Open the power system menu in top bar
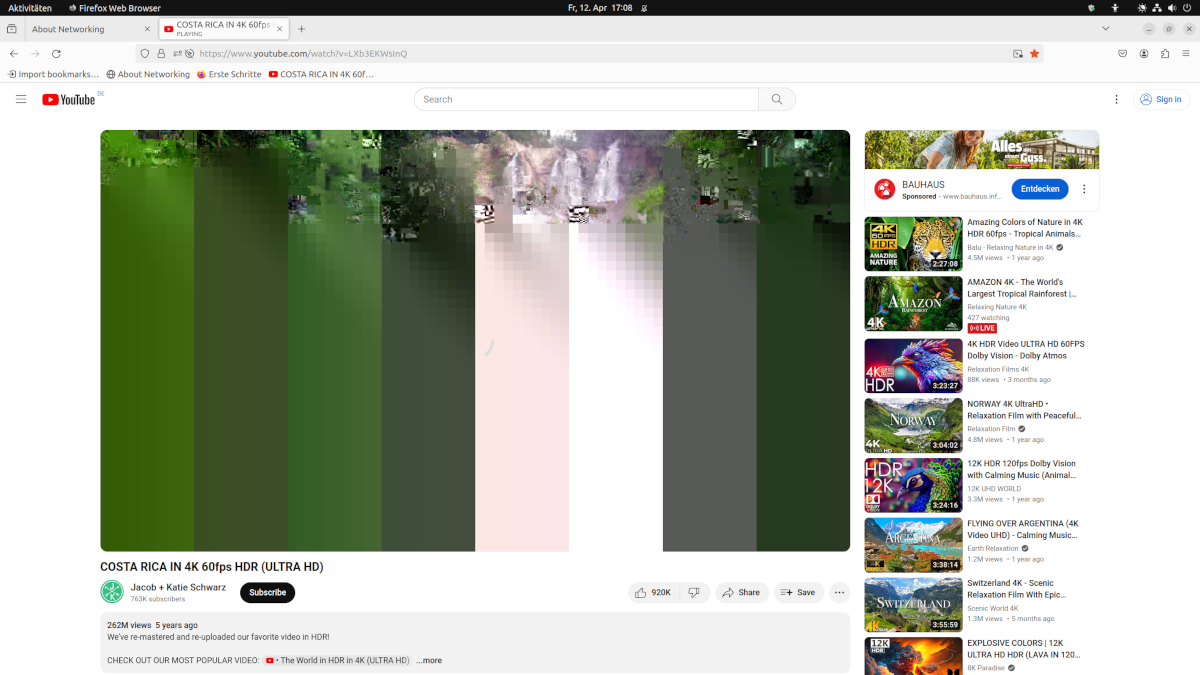 click(1187, 7)
